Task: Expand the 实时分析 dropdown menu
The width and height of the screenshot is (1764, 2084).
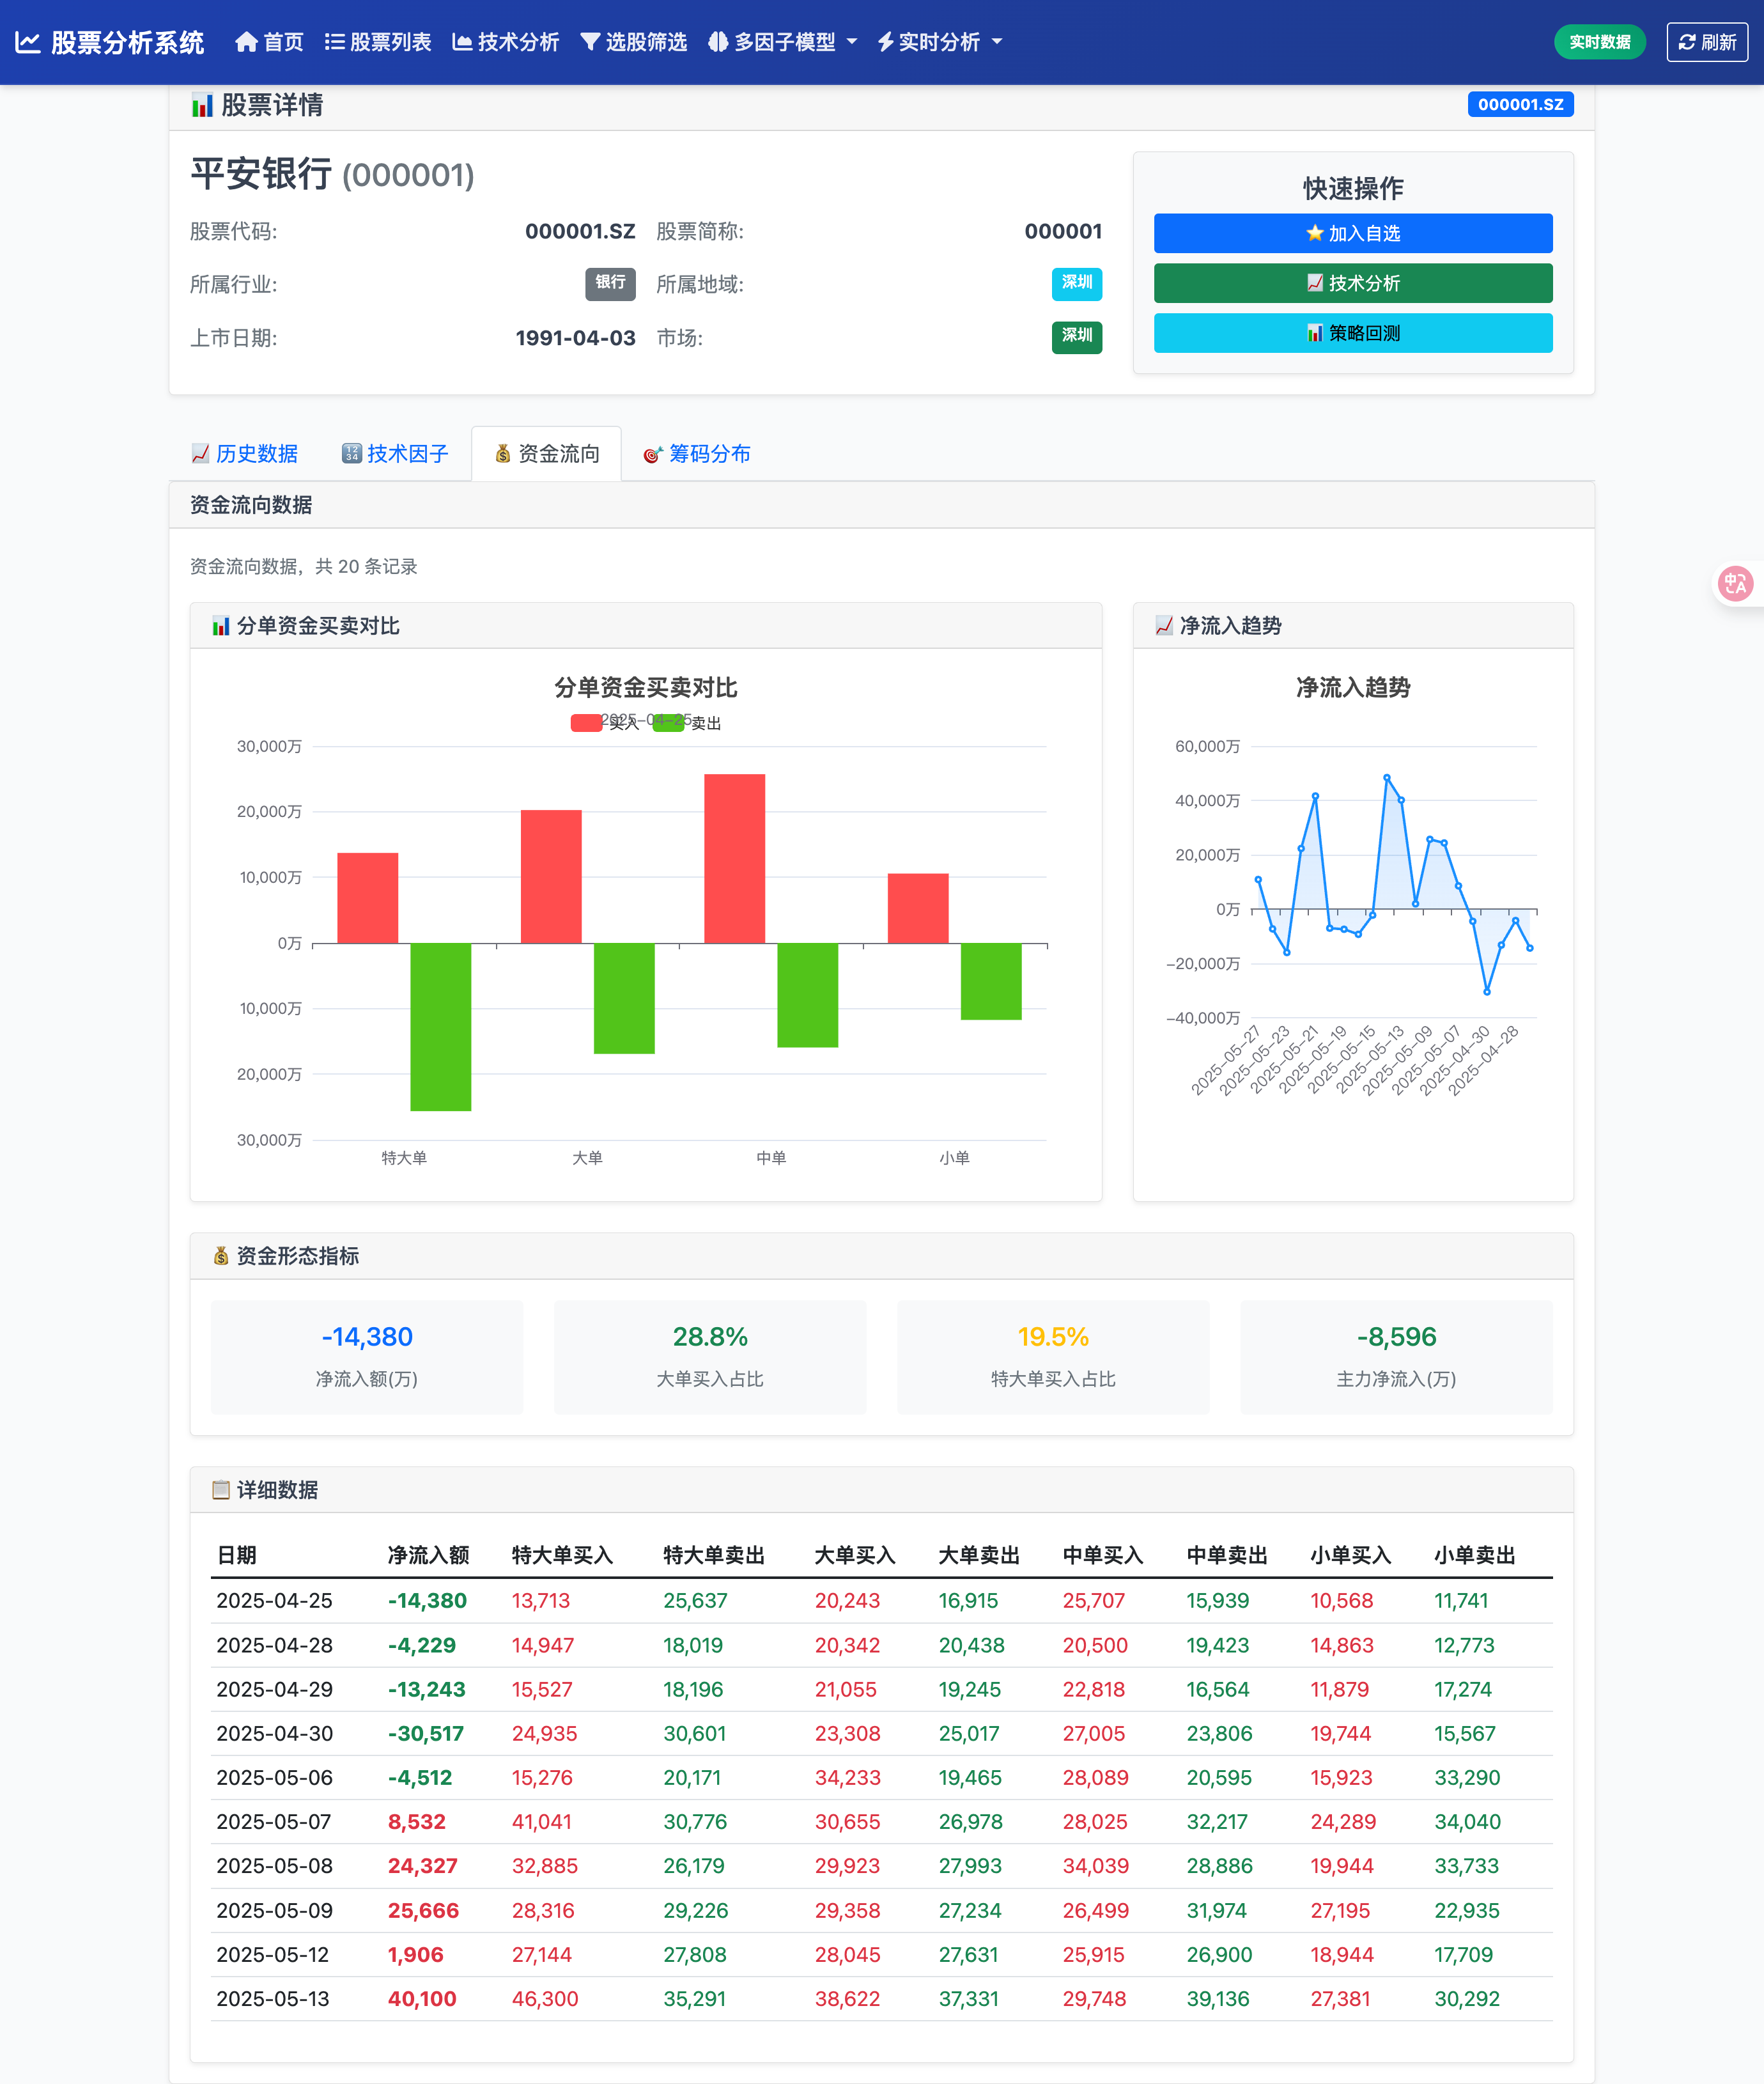Action: pos(940,42)
